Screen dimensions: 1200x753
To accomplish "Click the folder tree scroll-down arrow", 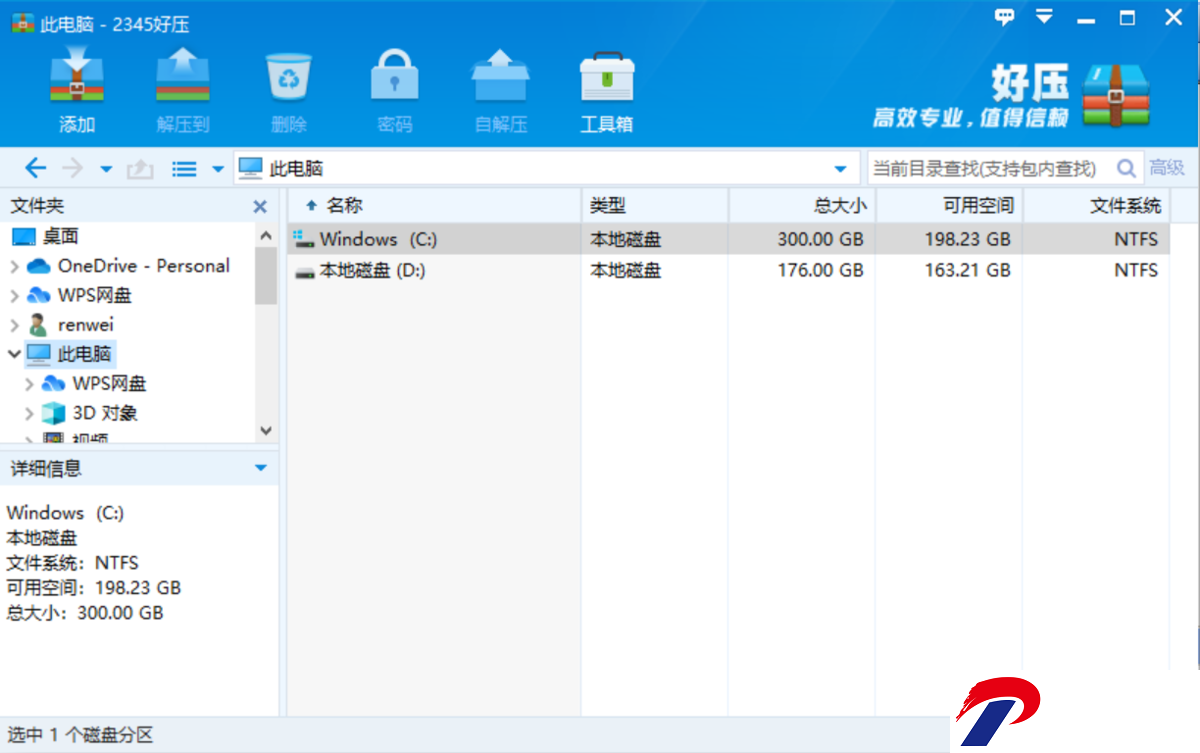I will point(266,431).
